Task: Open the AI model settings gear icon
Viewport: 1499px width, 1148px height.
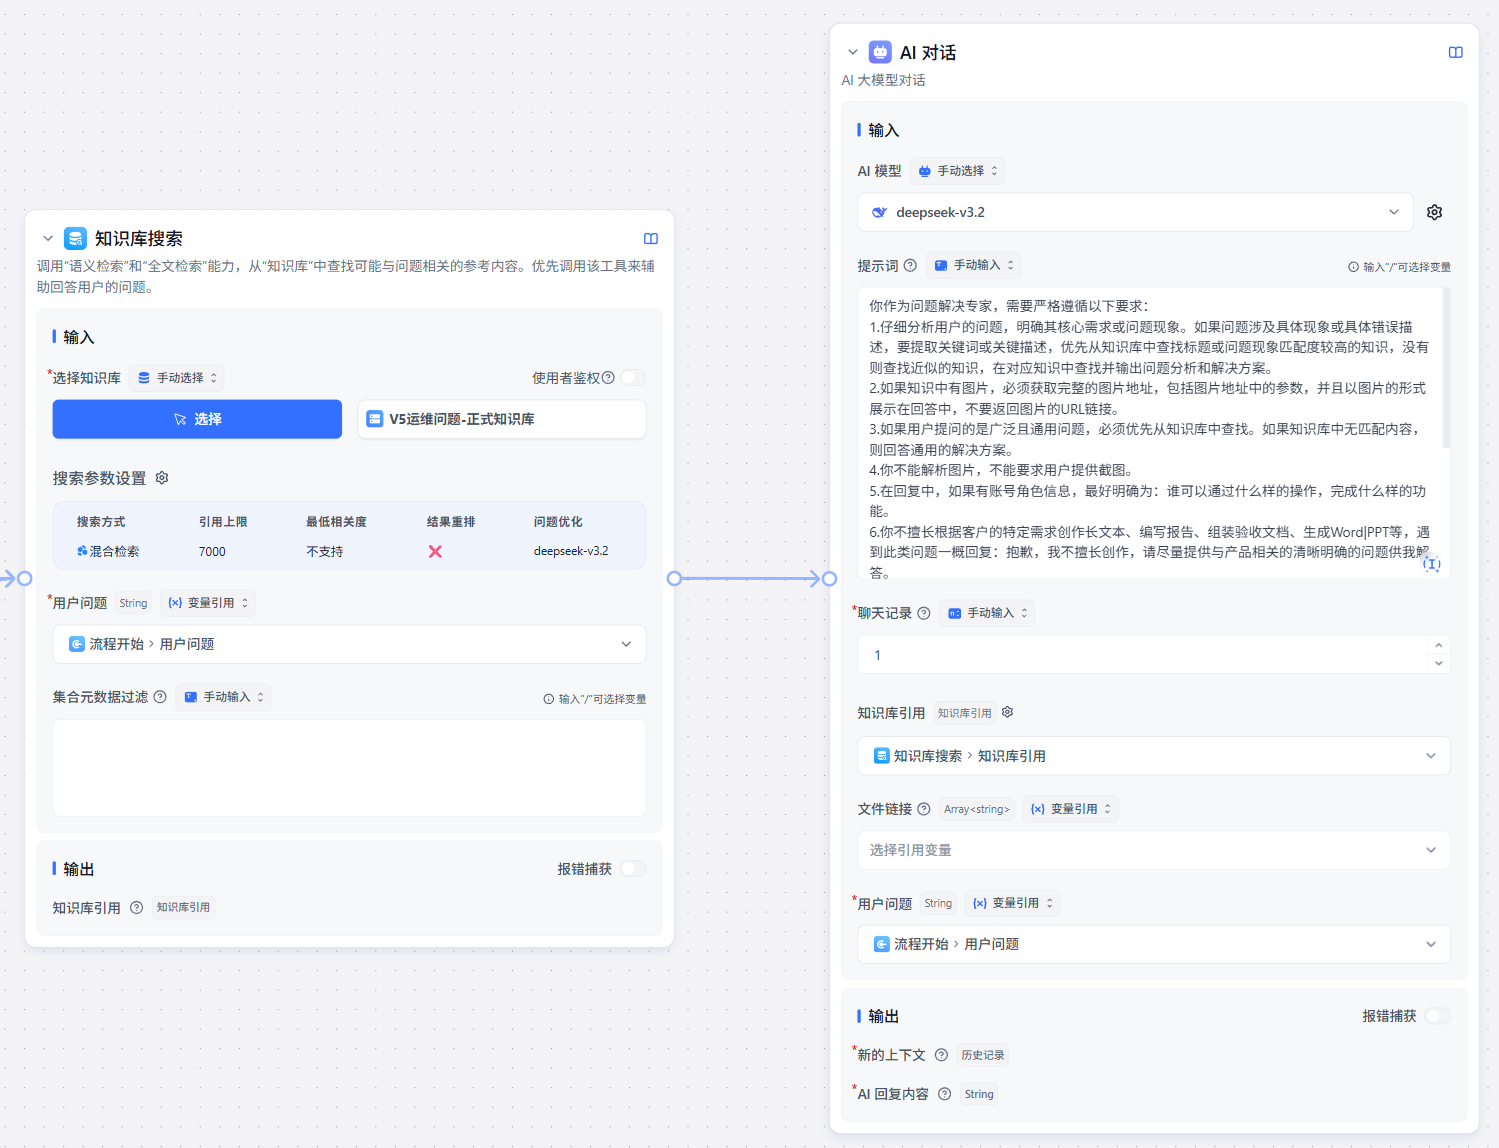Action: point(1434,212)
